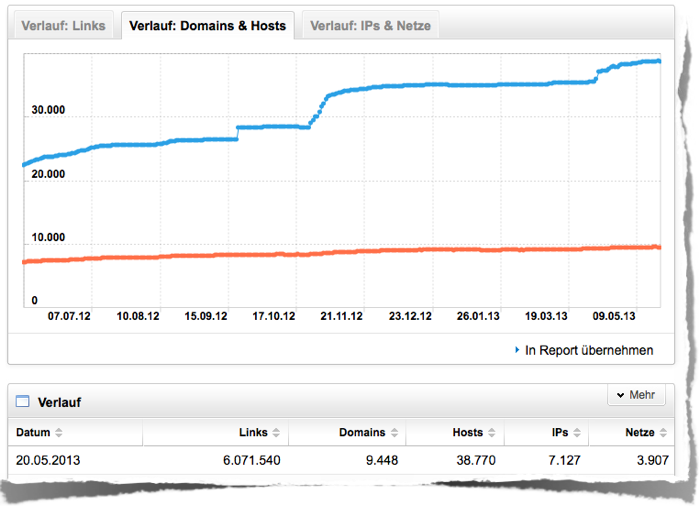Click the orange domains line in the chart
This screenshot has width=700, height=506.
pos(450,249)
